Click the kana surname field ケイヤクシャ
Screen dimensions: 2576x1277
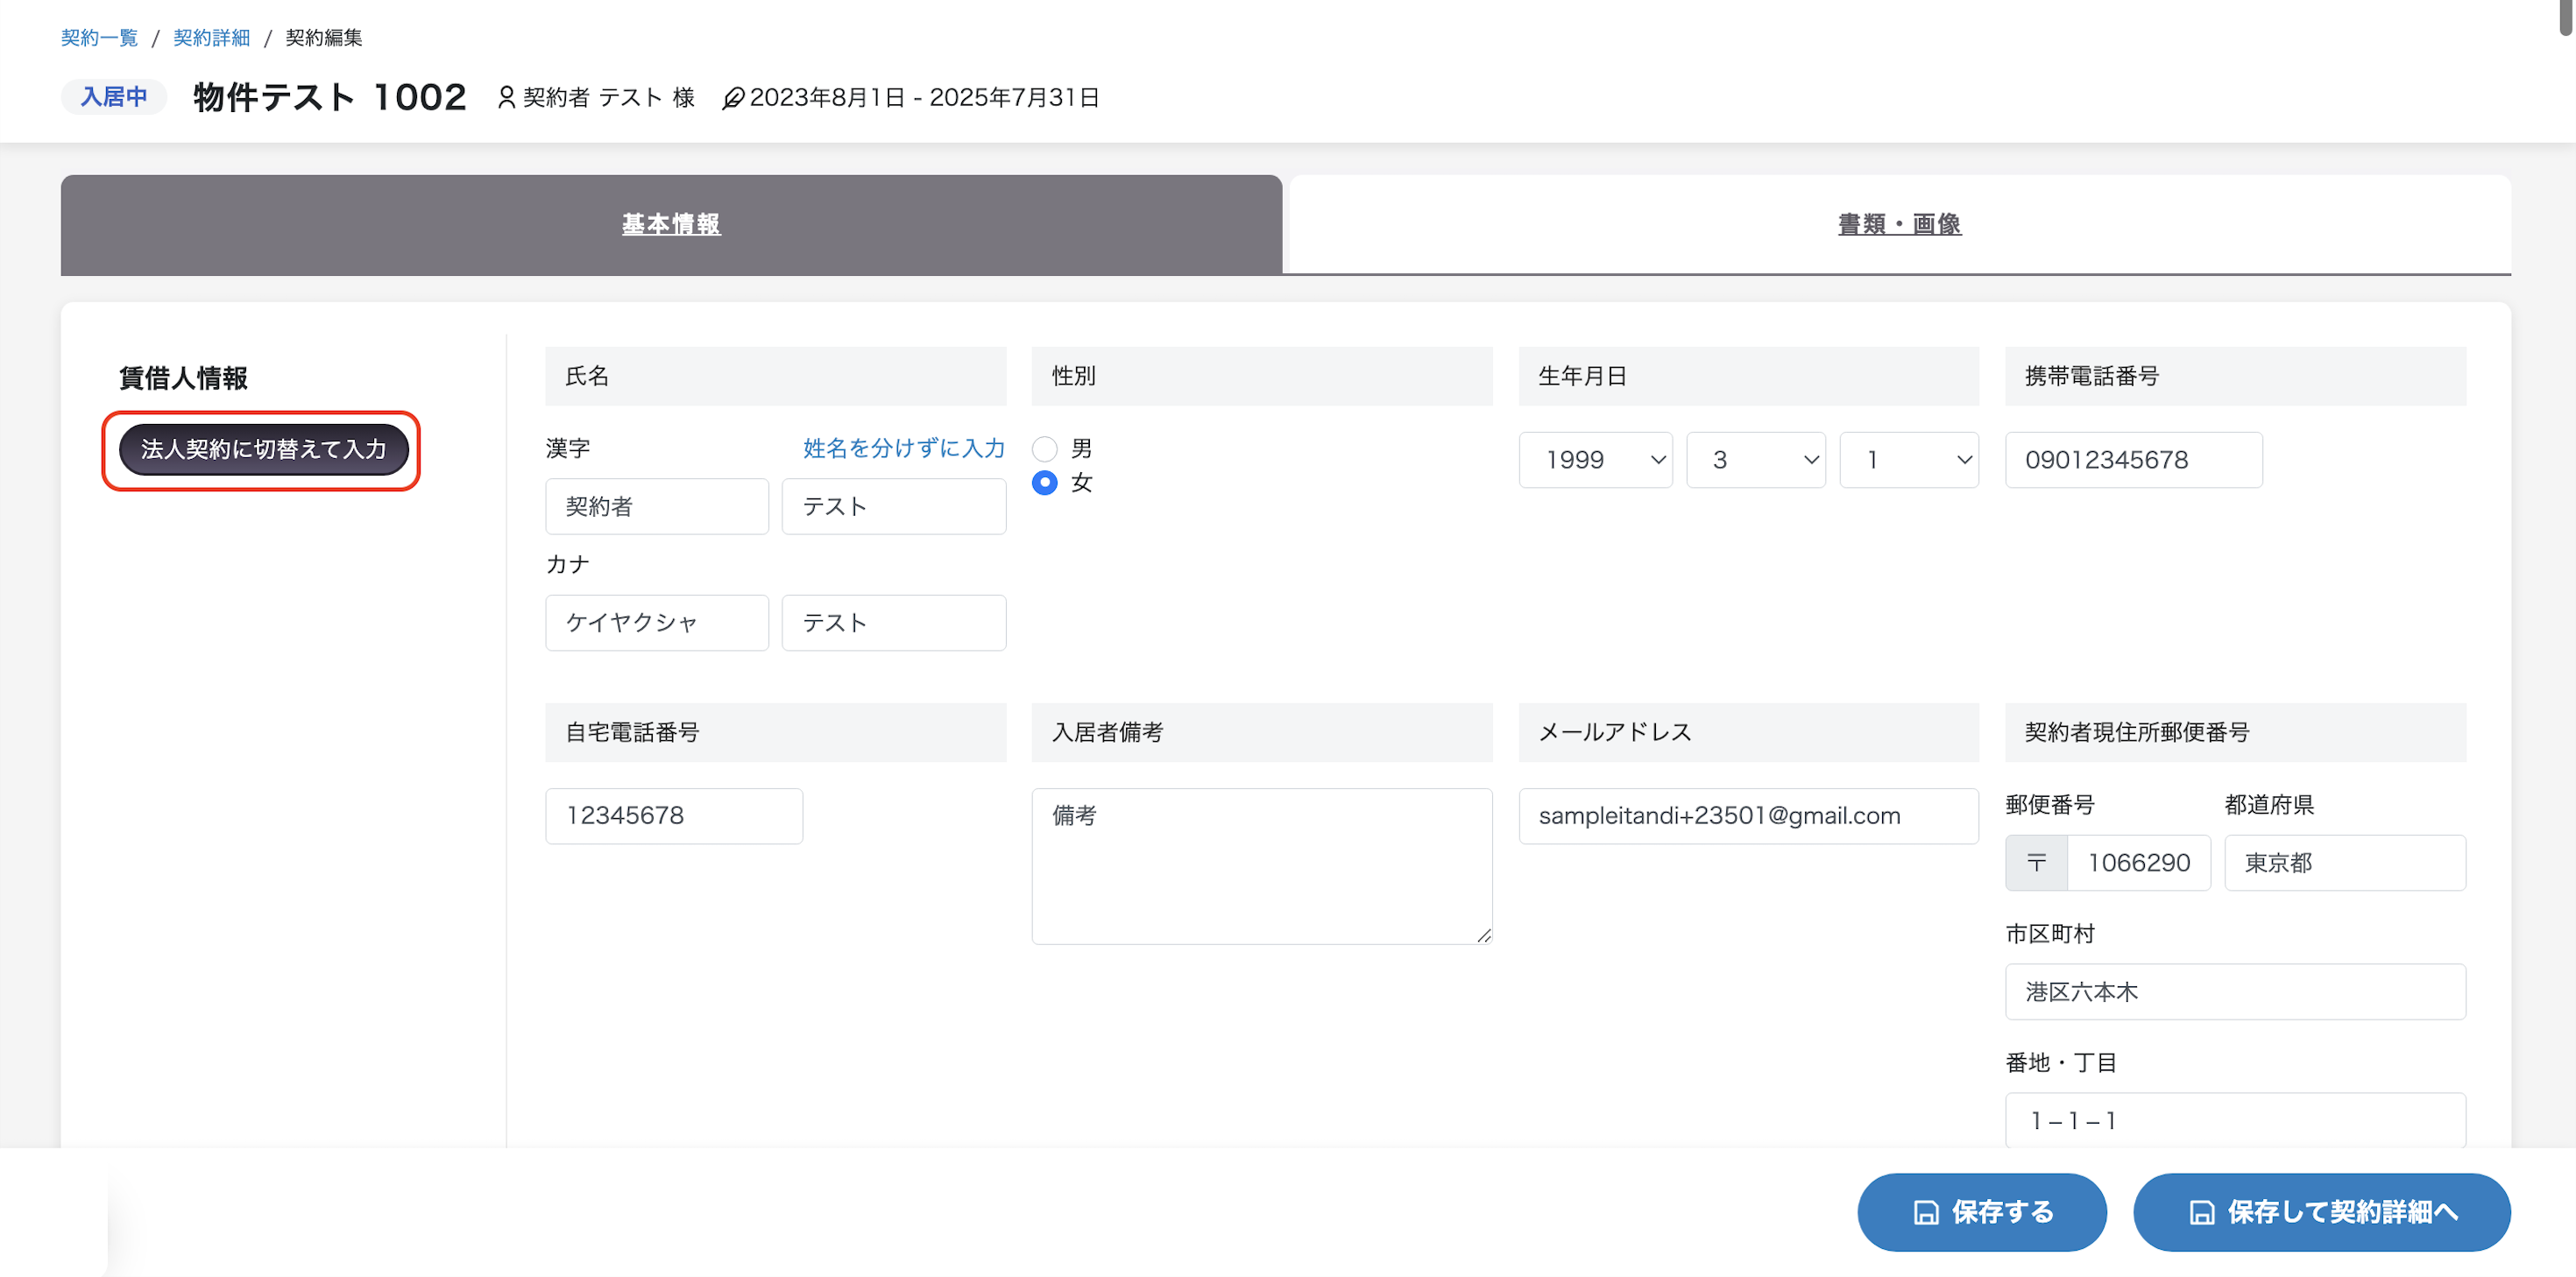point(657,623)
